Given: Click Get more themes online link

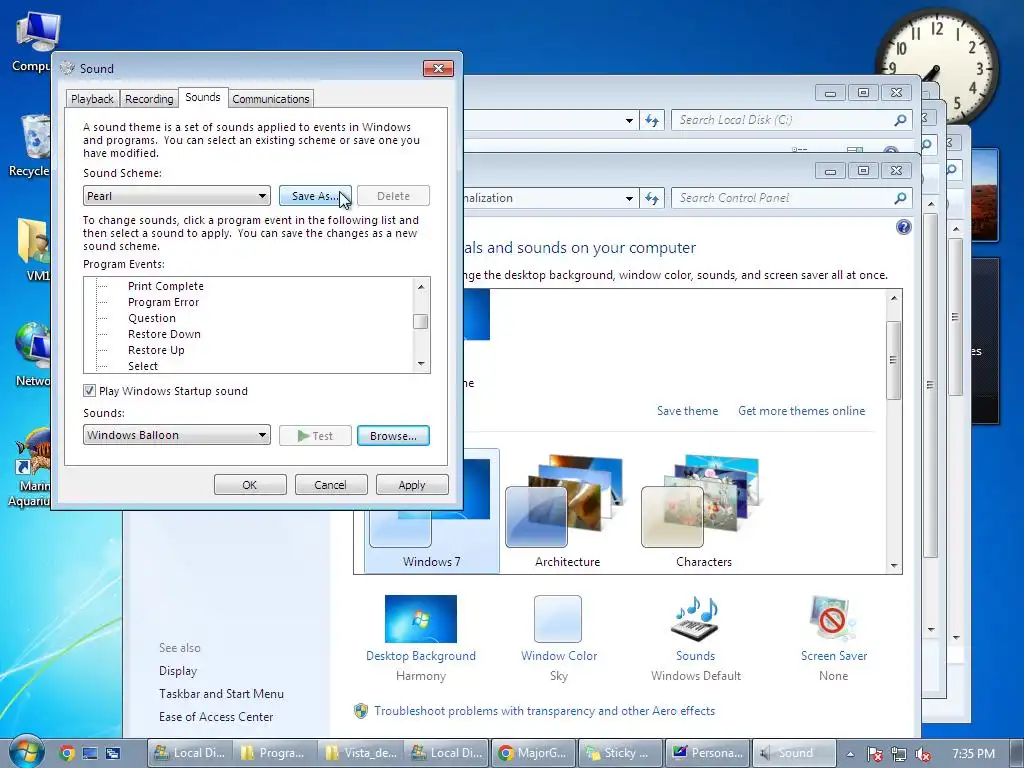Looking at the screenshot, I should point(801,411).
